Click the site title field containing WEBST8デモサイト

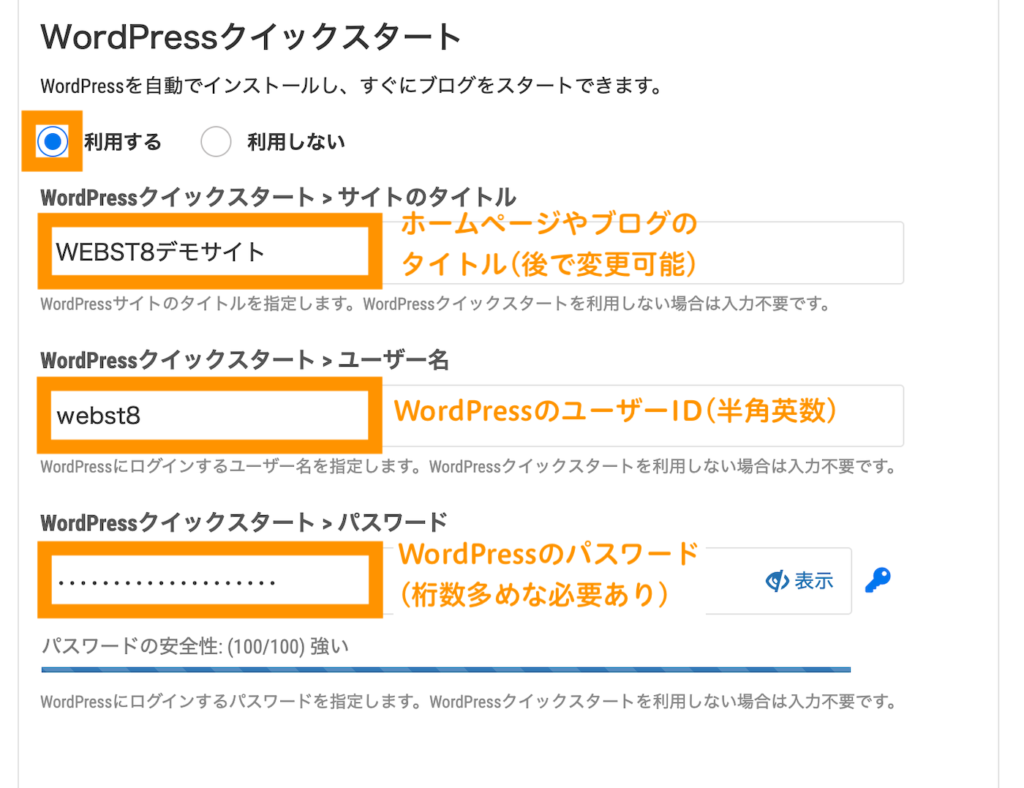click(200, 252)
